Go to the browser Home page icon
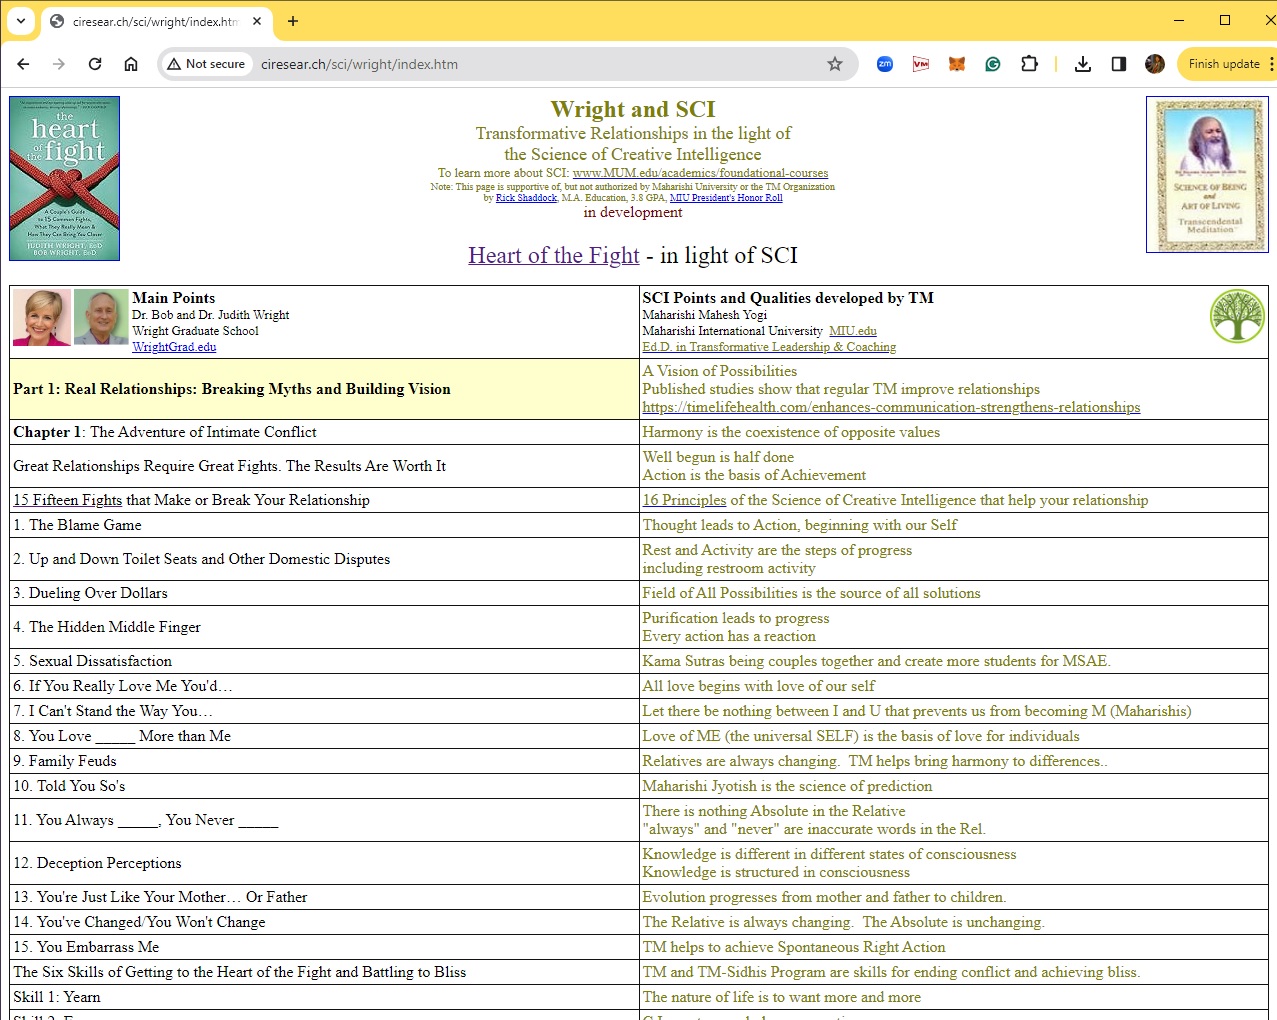The width and height of the screenshot is (1277, 1020). [131, 64]
